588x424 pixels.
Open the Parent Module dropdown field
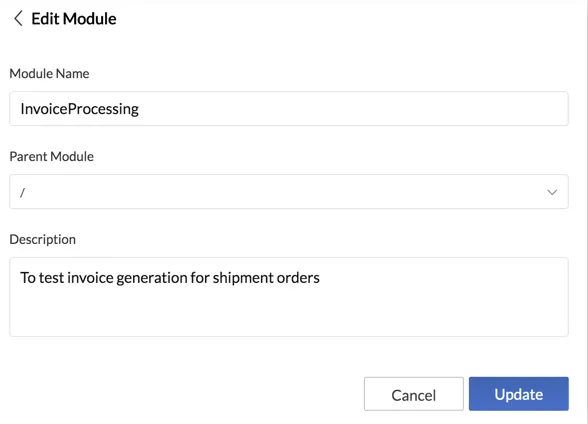[289, 192]
